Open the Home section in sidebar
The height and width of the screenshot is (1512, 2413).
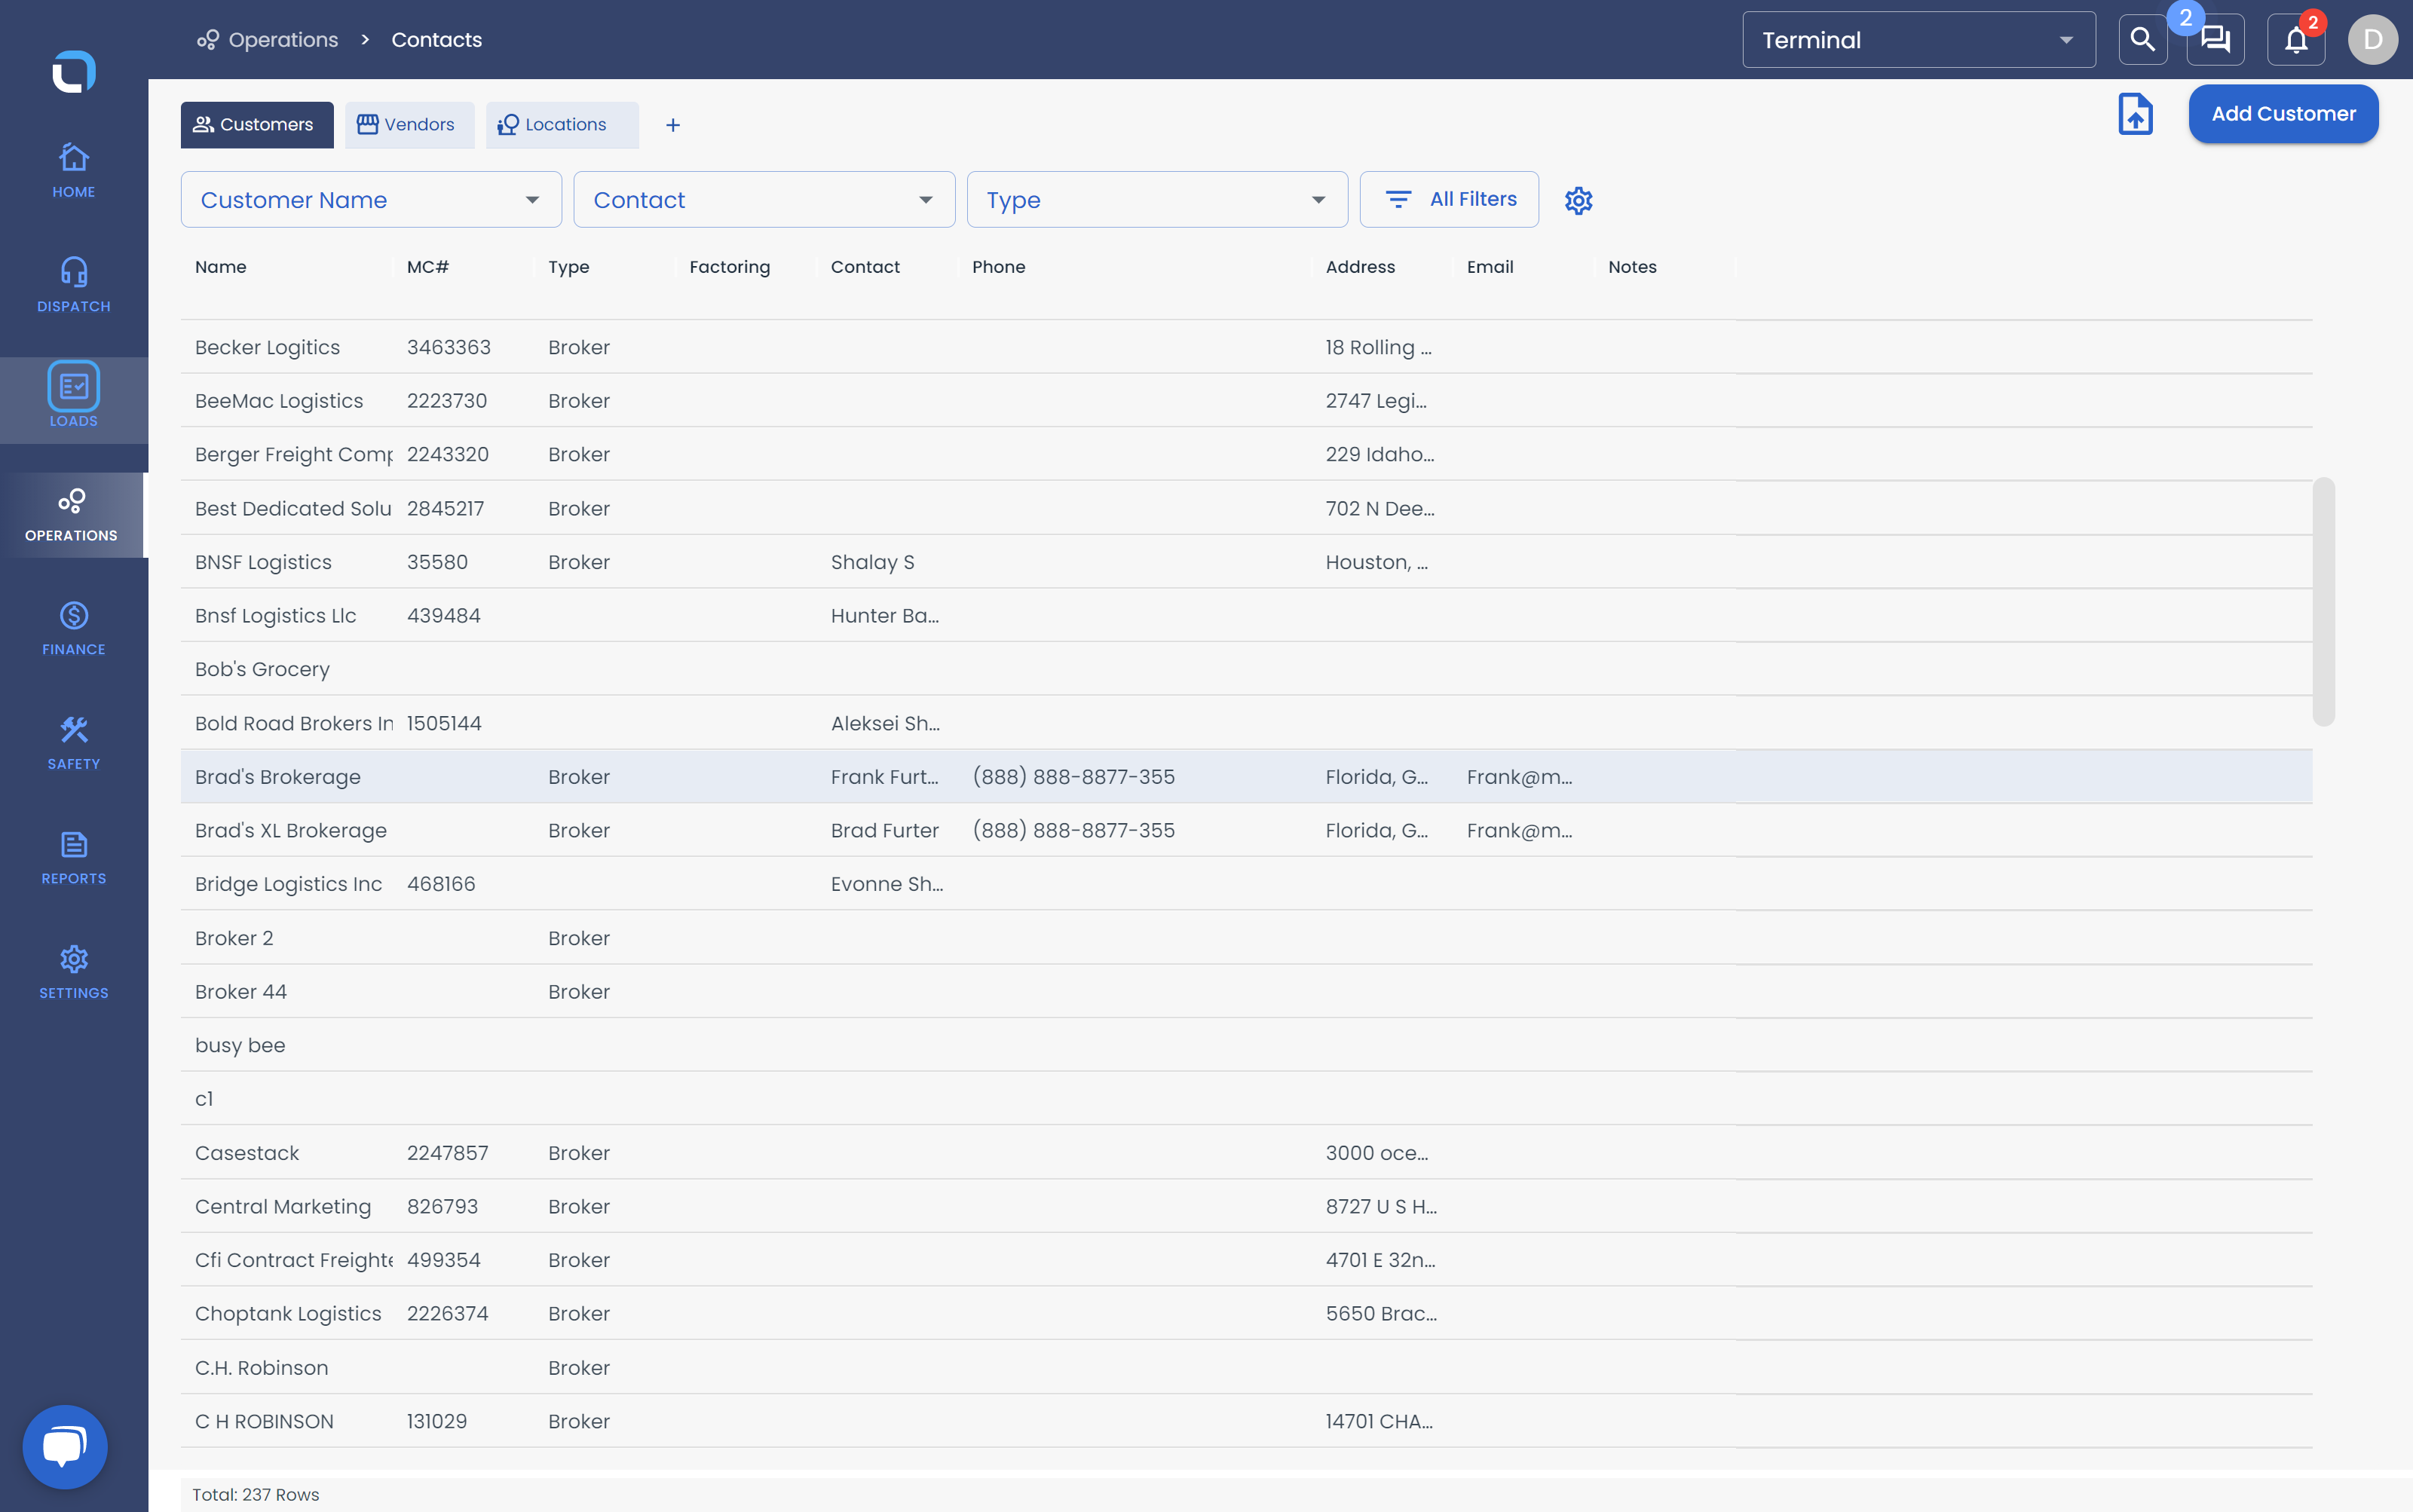point(73,170)
